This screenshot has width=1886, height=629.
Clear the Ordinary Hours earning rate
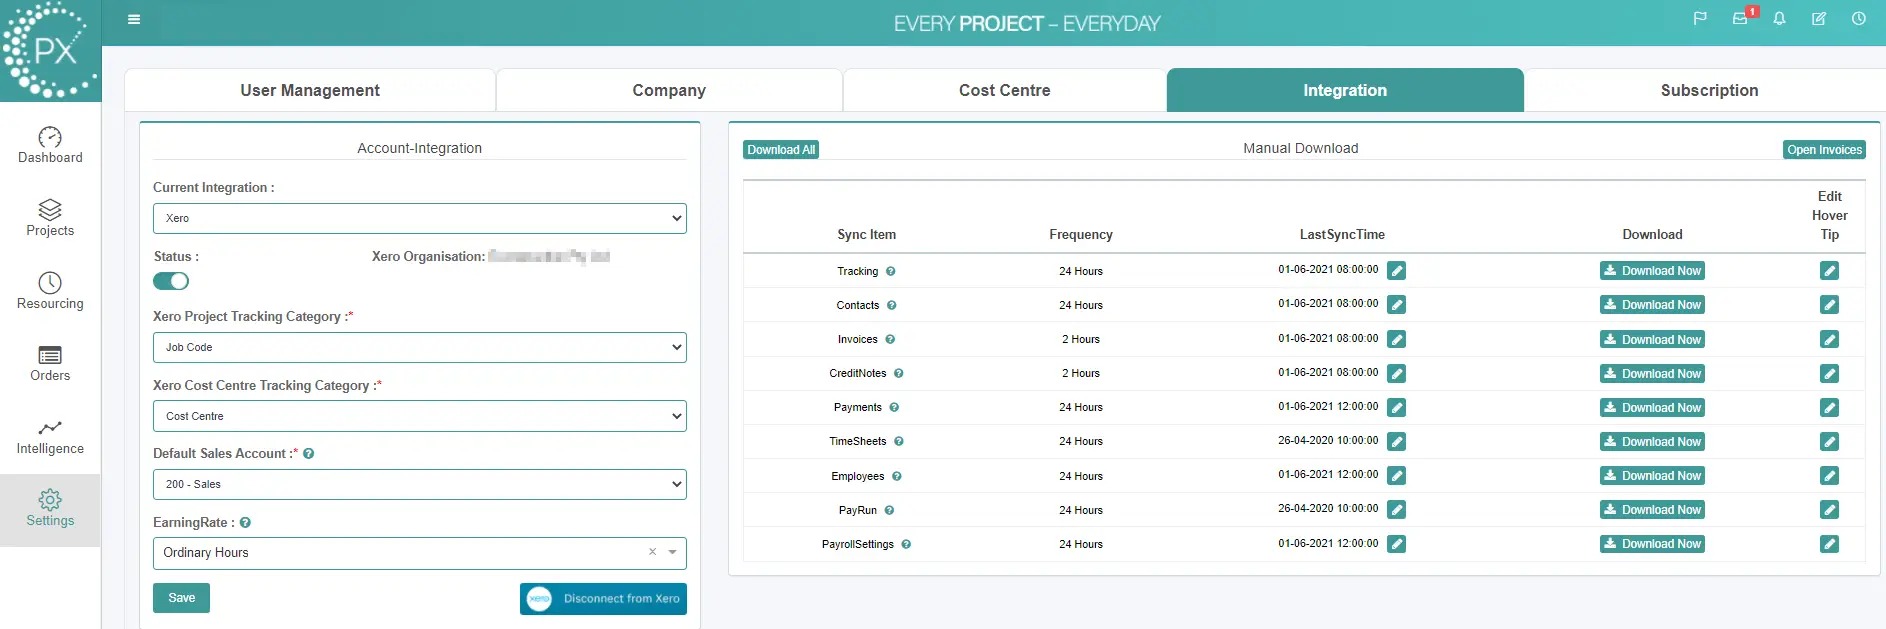click(652, 552)
